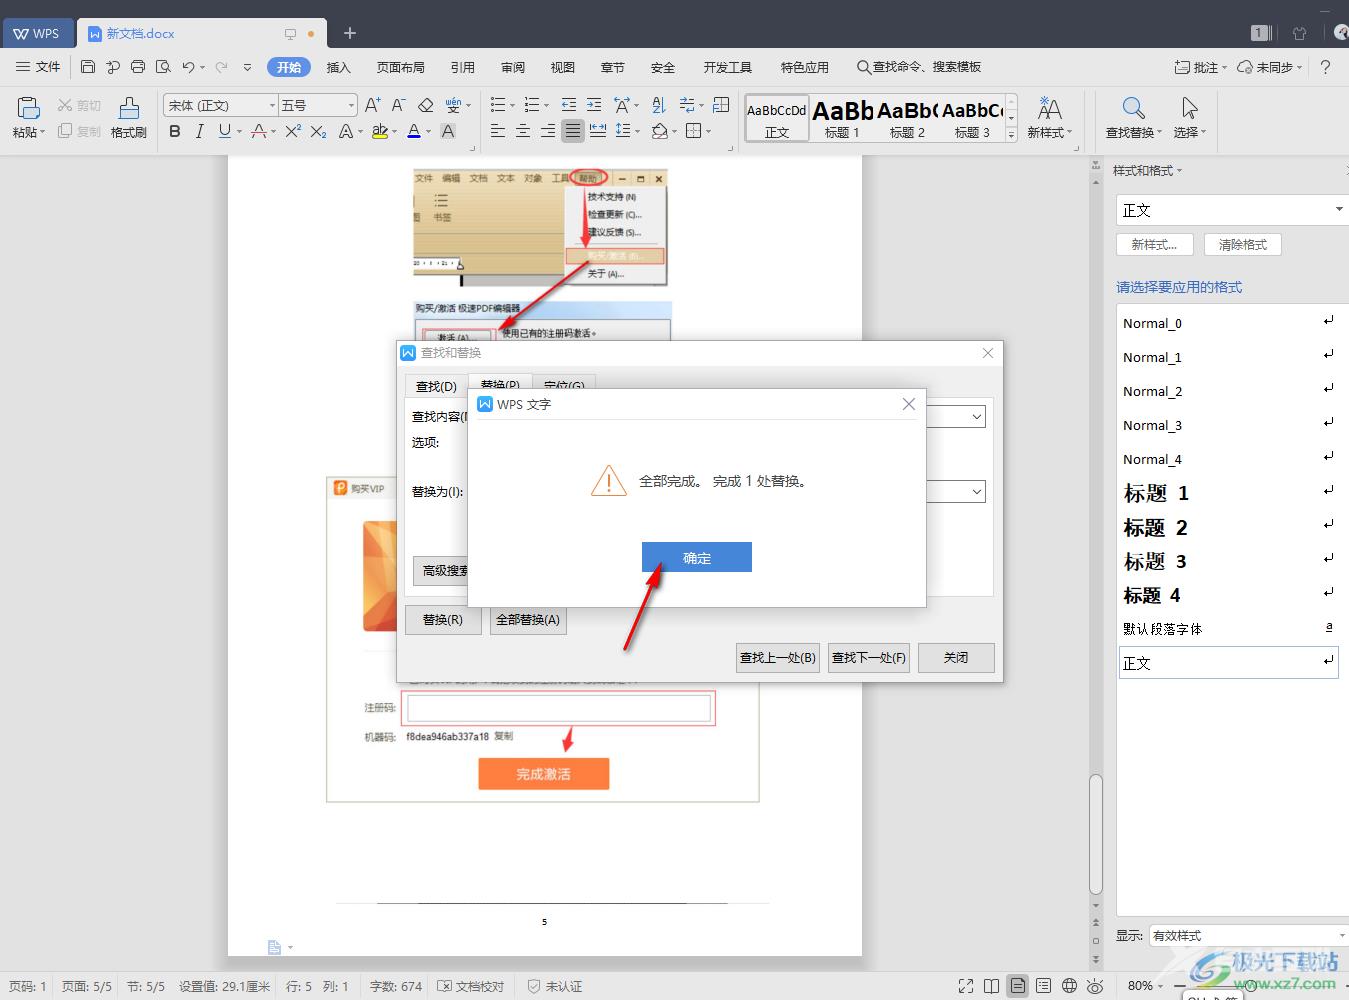Click decrease font size icon
Screen dimensions: 1349x1000
click(x=398, y=105)
